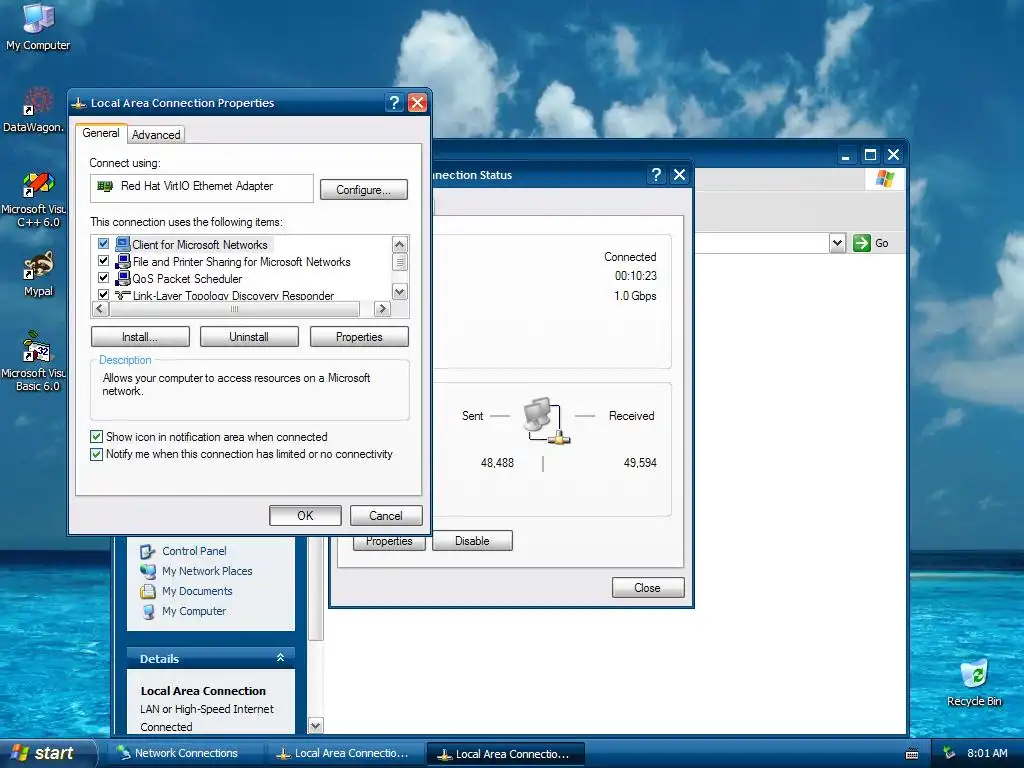Maximize the Network Connections window
The width and height of the screenshot is (1024, 768).
tap(870, 155)
